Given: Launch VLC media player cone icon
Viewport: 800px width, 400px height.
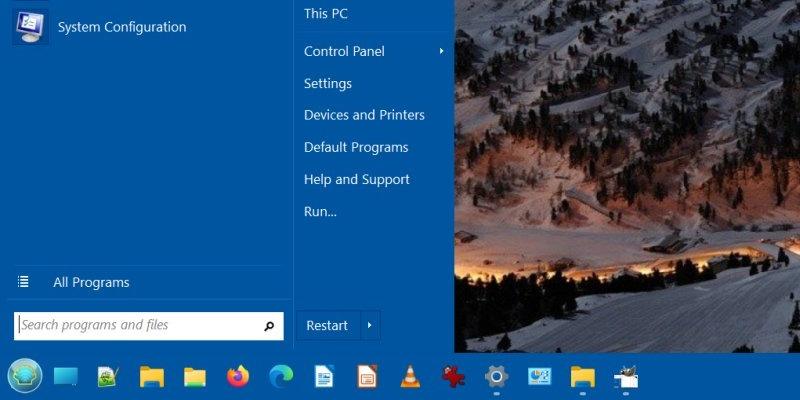Looking at the screenshot, I should coord(410,376).
